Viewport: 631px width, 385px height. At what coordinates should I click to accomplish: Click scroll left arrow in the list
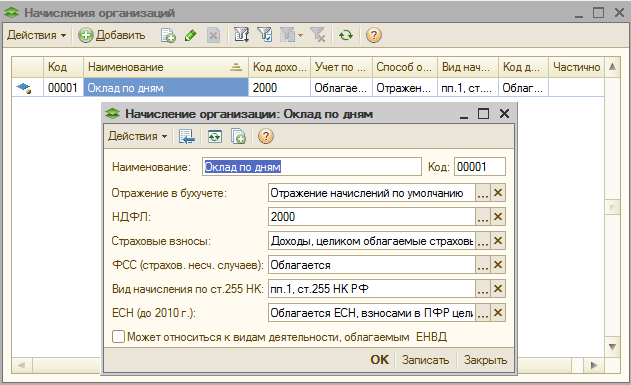(x=21, y=365)
